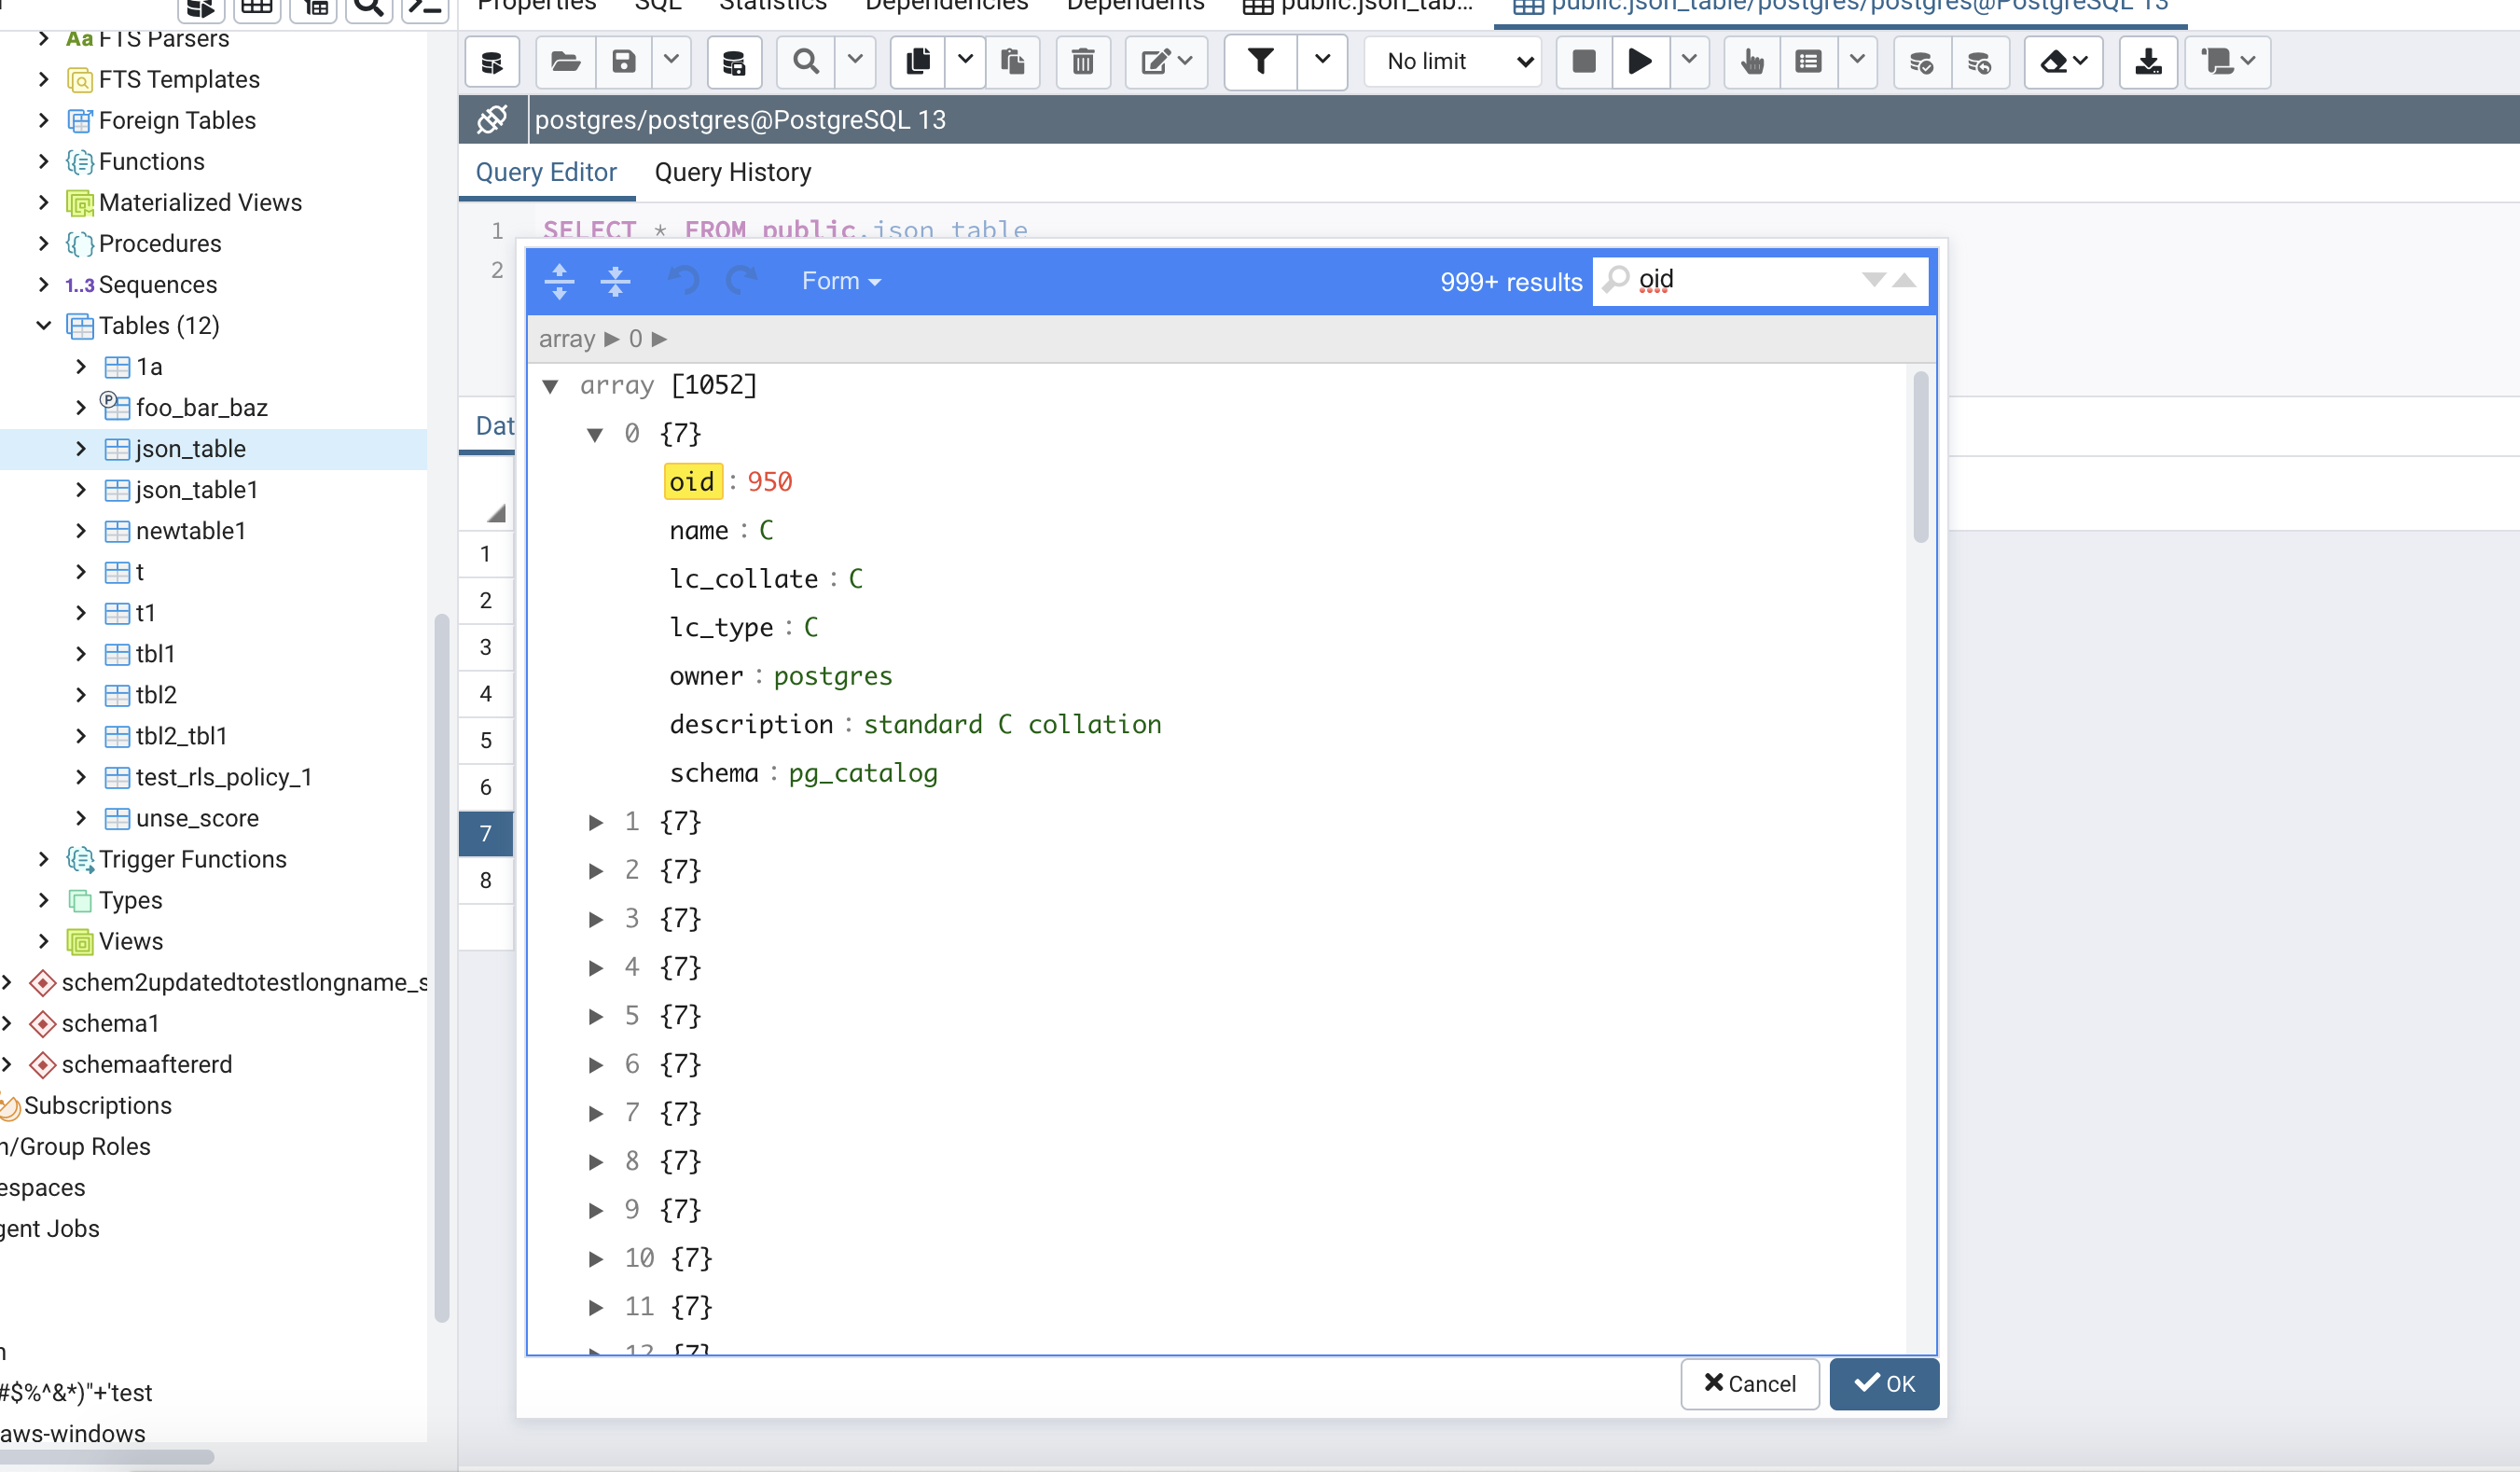The width and height of the screenshot is (2520, 1472).
Task: Click the Download results icon
Action: tap(2147, 62)
